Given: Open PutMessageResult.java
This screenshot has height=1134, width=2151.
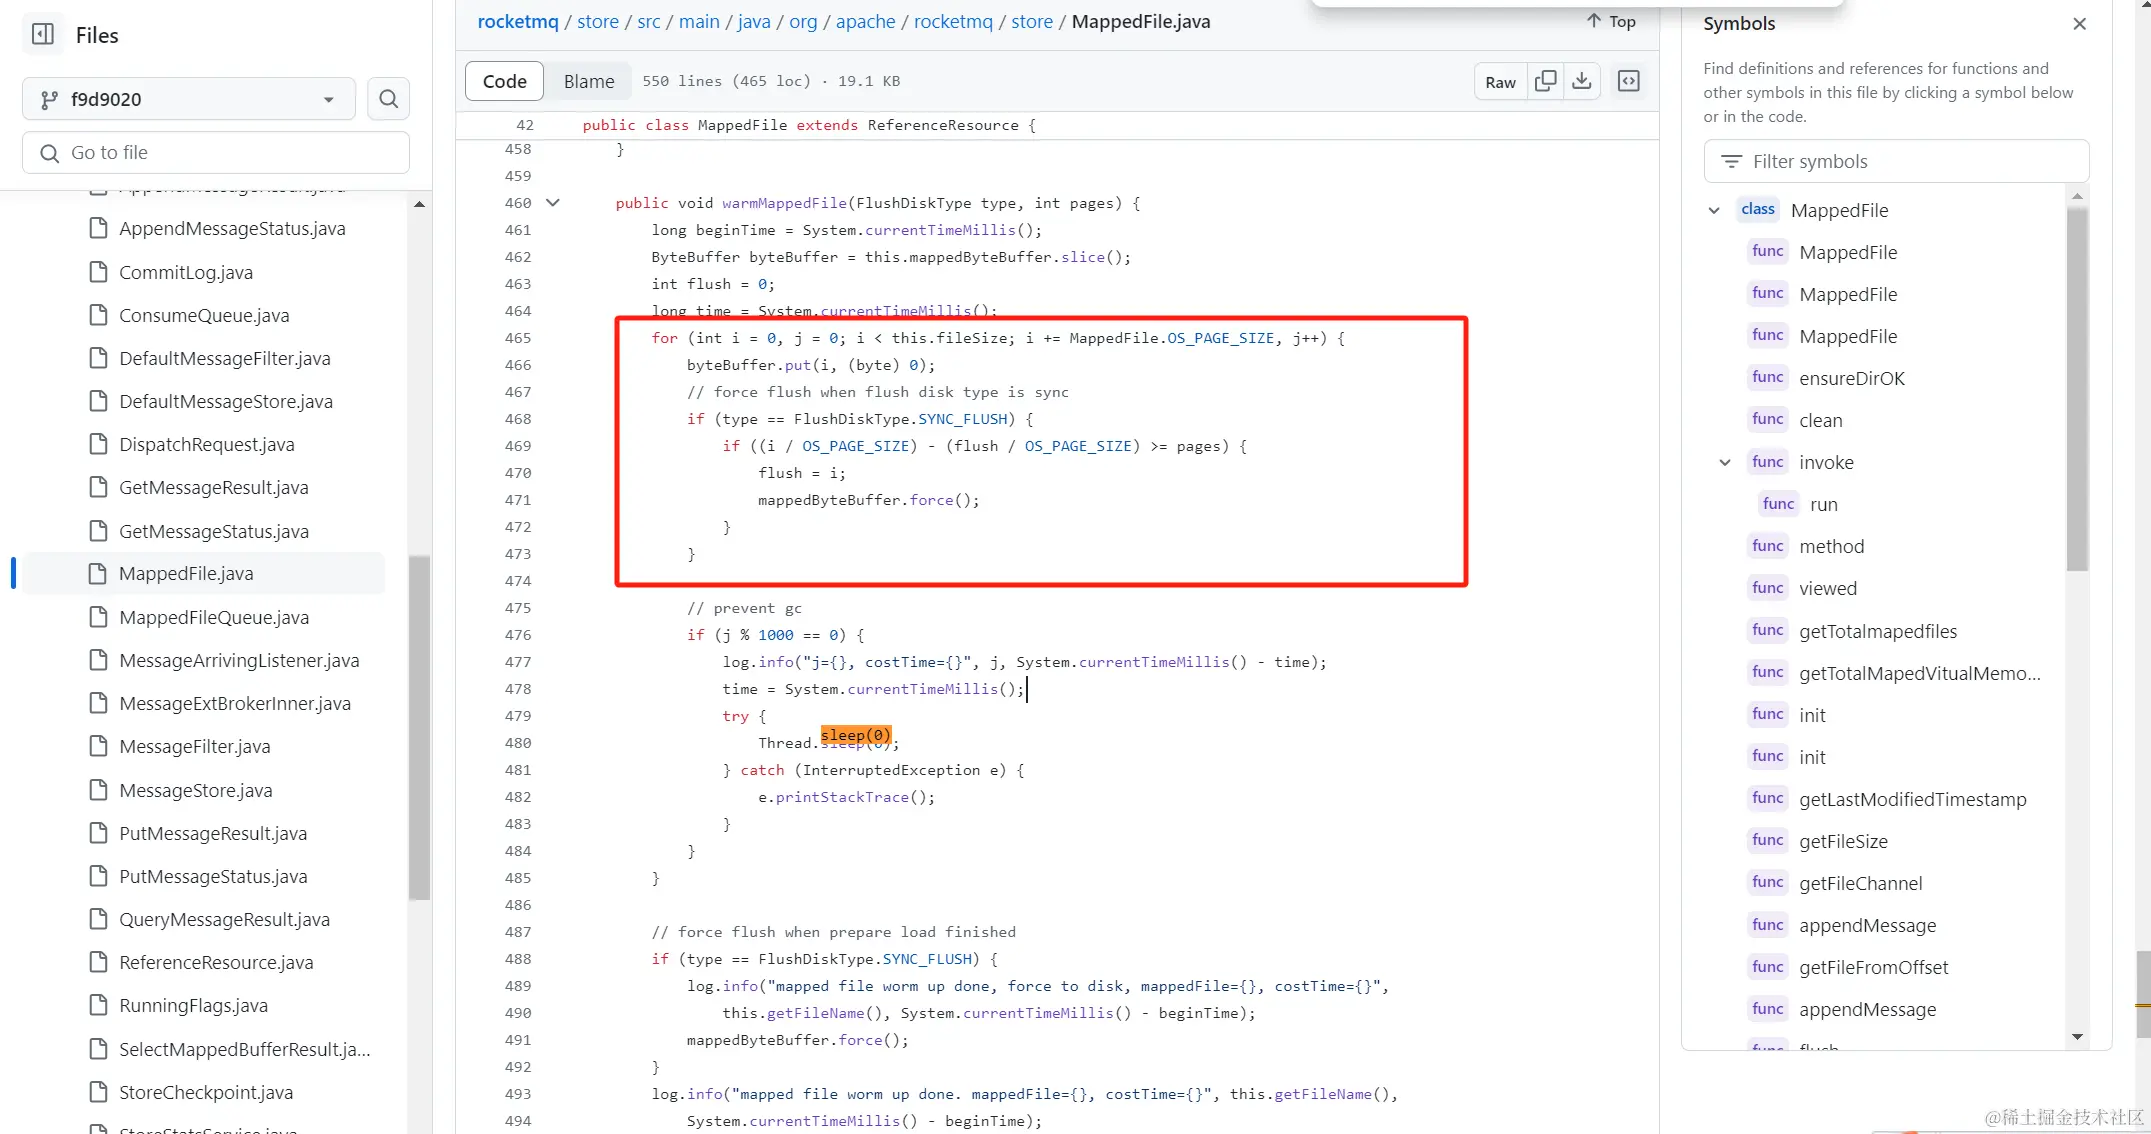Looking at the screenshot, I should coord(213,833).
